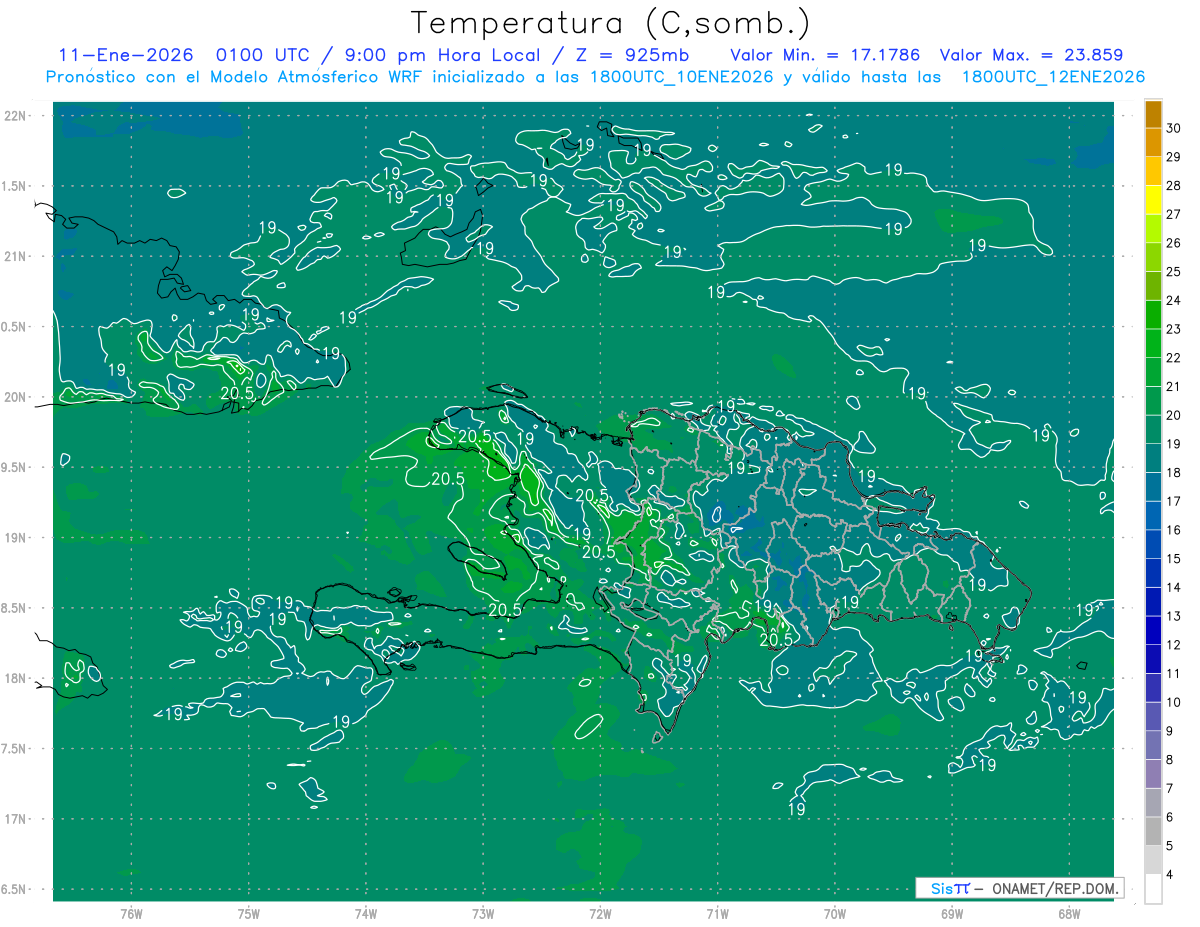1200x927 pixels.
Task: Click the '69W' longitude axis label
Action: point(952,913)
